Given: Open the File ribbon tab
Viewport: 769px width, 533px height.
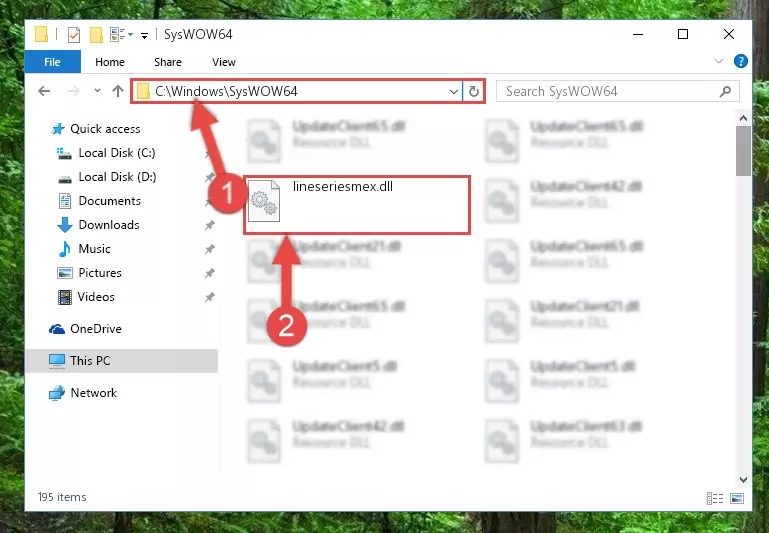Looking at the screenshot, I should [52, 62].
